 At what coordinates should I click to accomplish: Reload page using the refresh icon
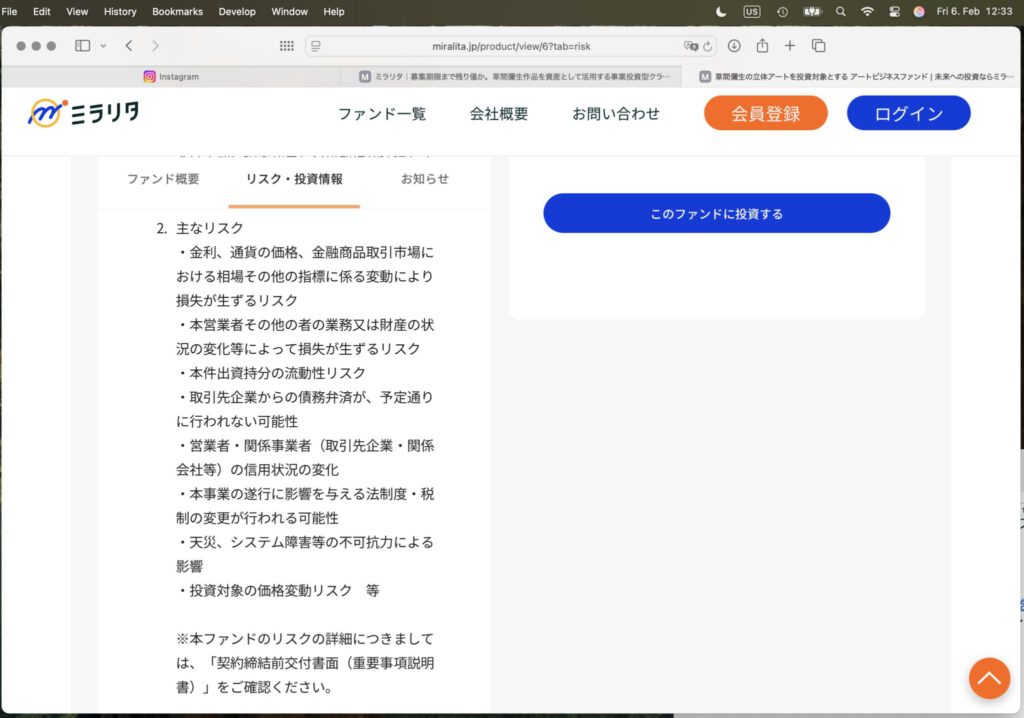point(708,46)
